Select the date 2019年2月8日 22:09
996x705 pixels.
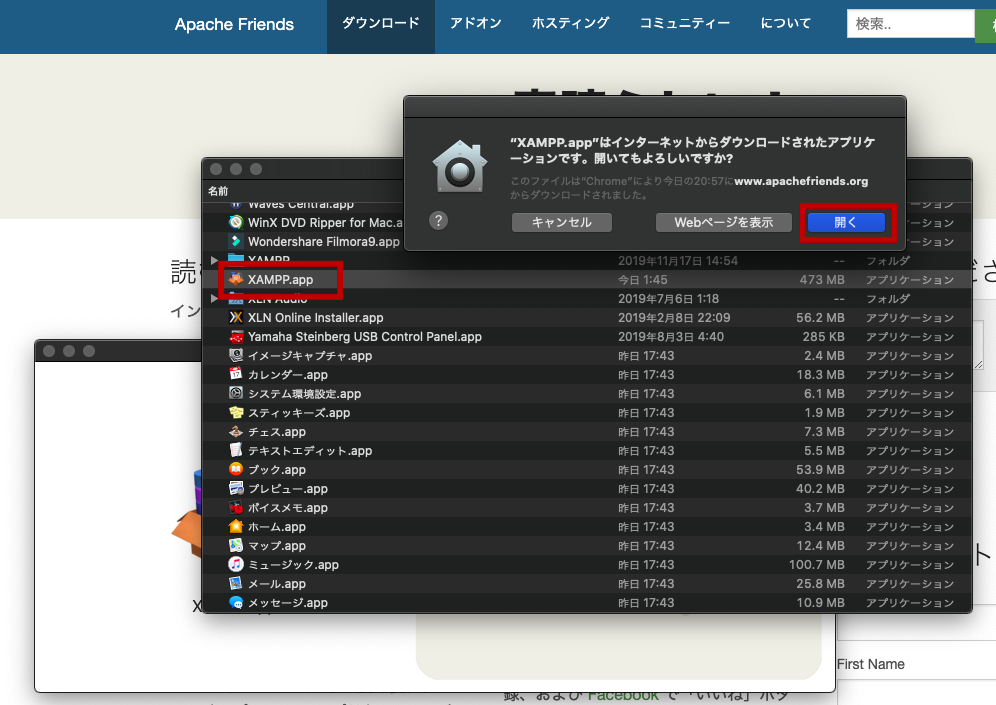(x=674, y=318)
